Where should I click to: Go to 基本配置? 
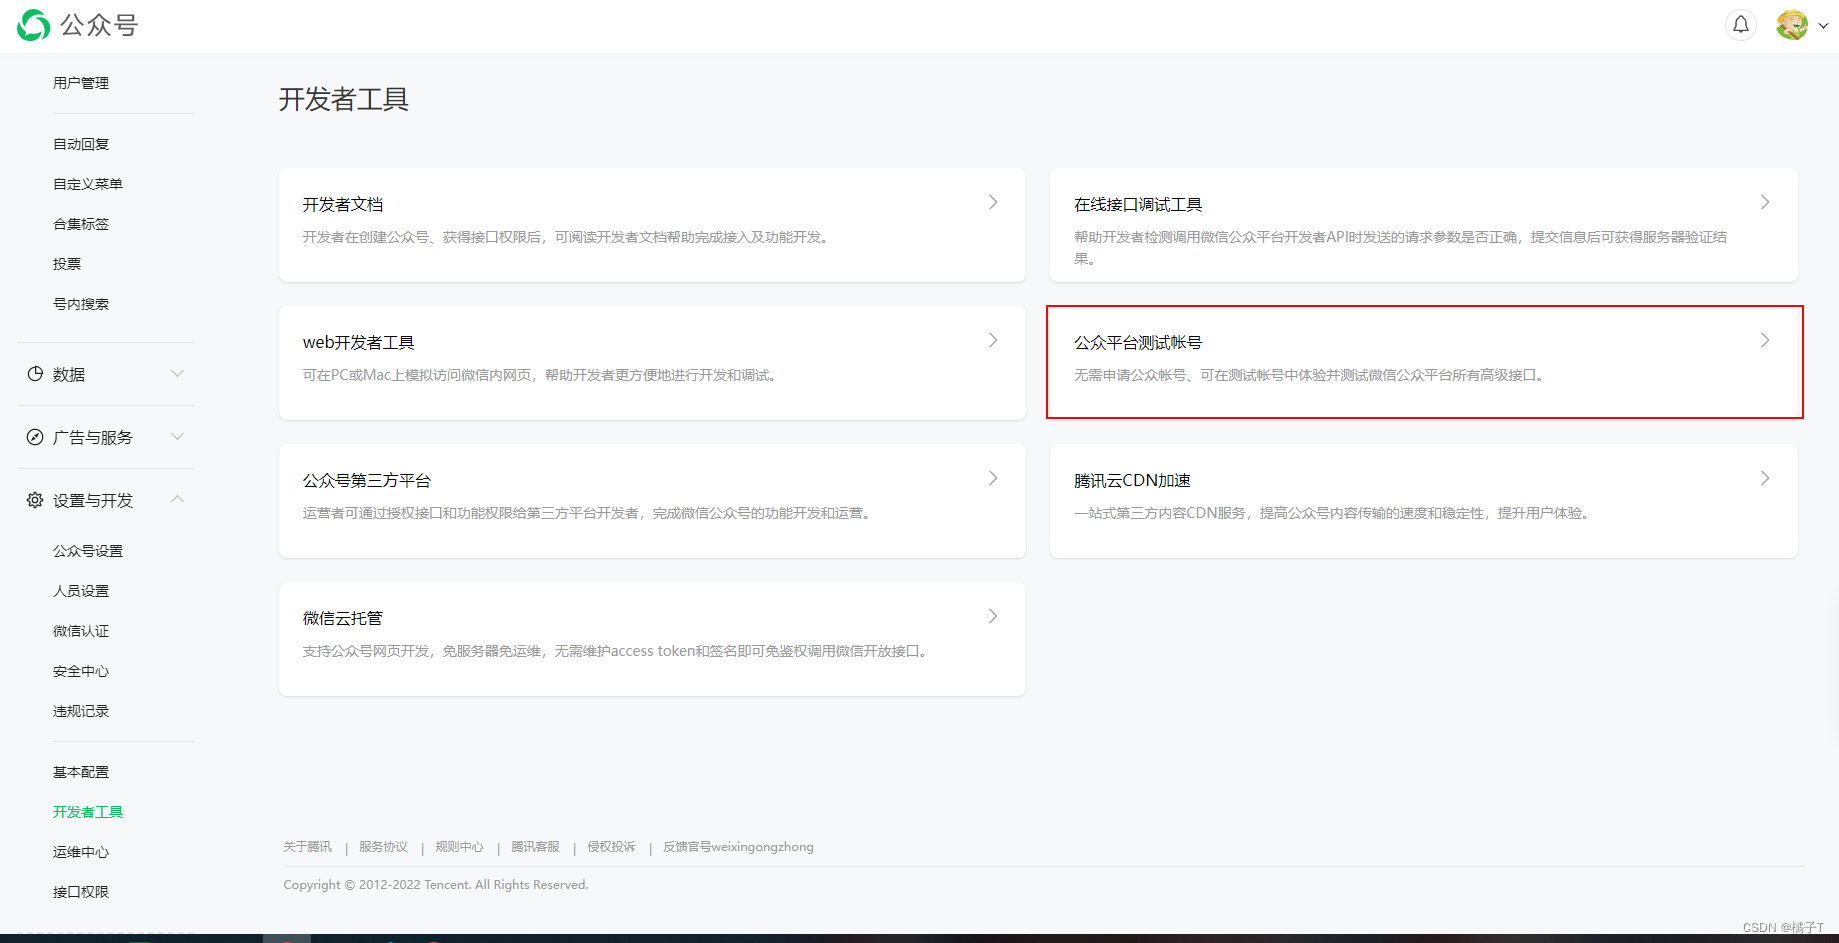pos(81,772)
